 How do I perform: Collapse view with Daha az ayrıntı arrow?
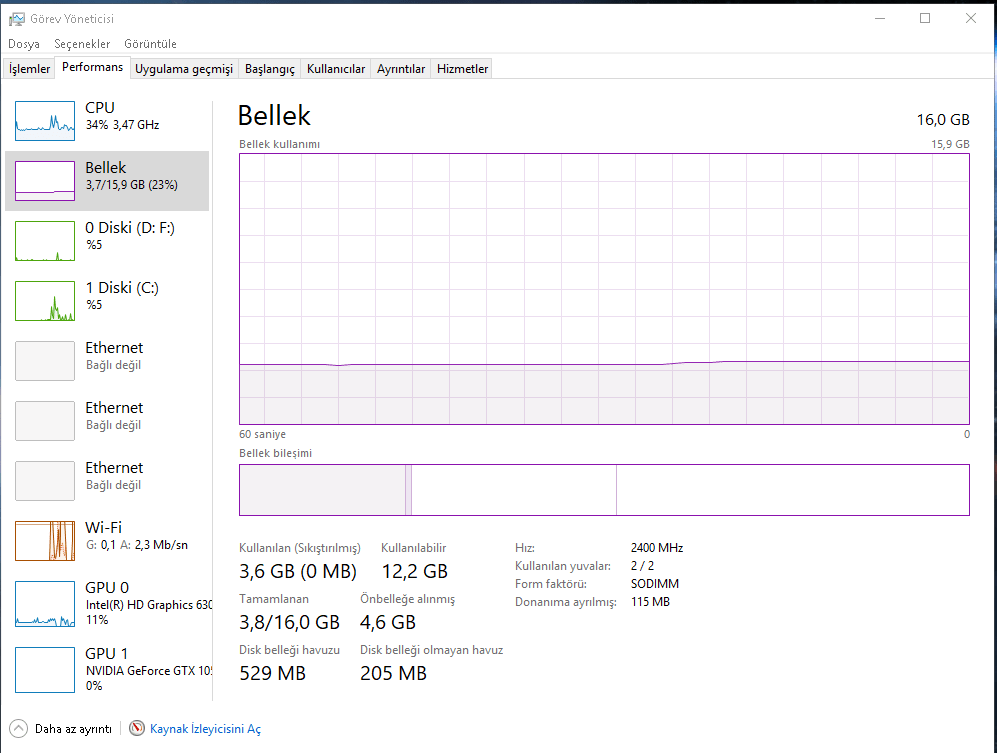(x=18, y=729)
